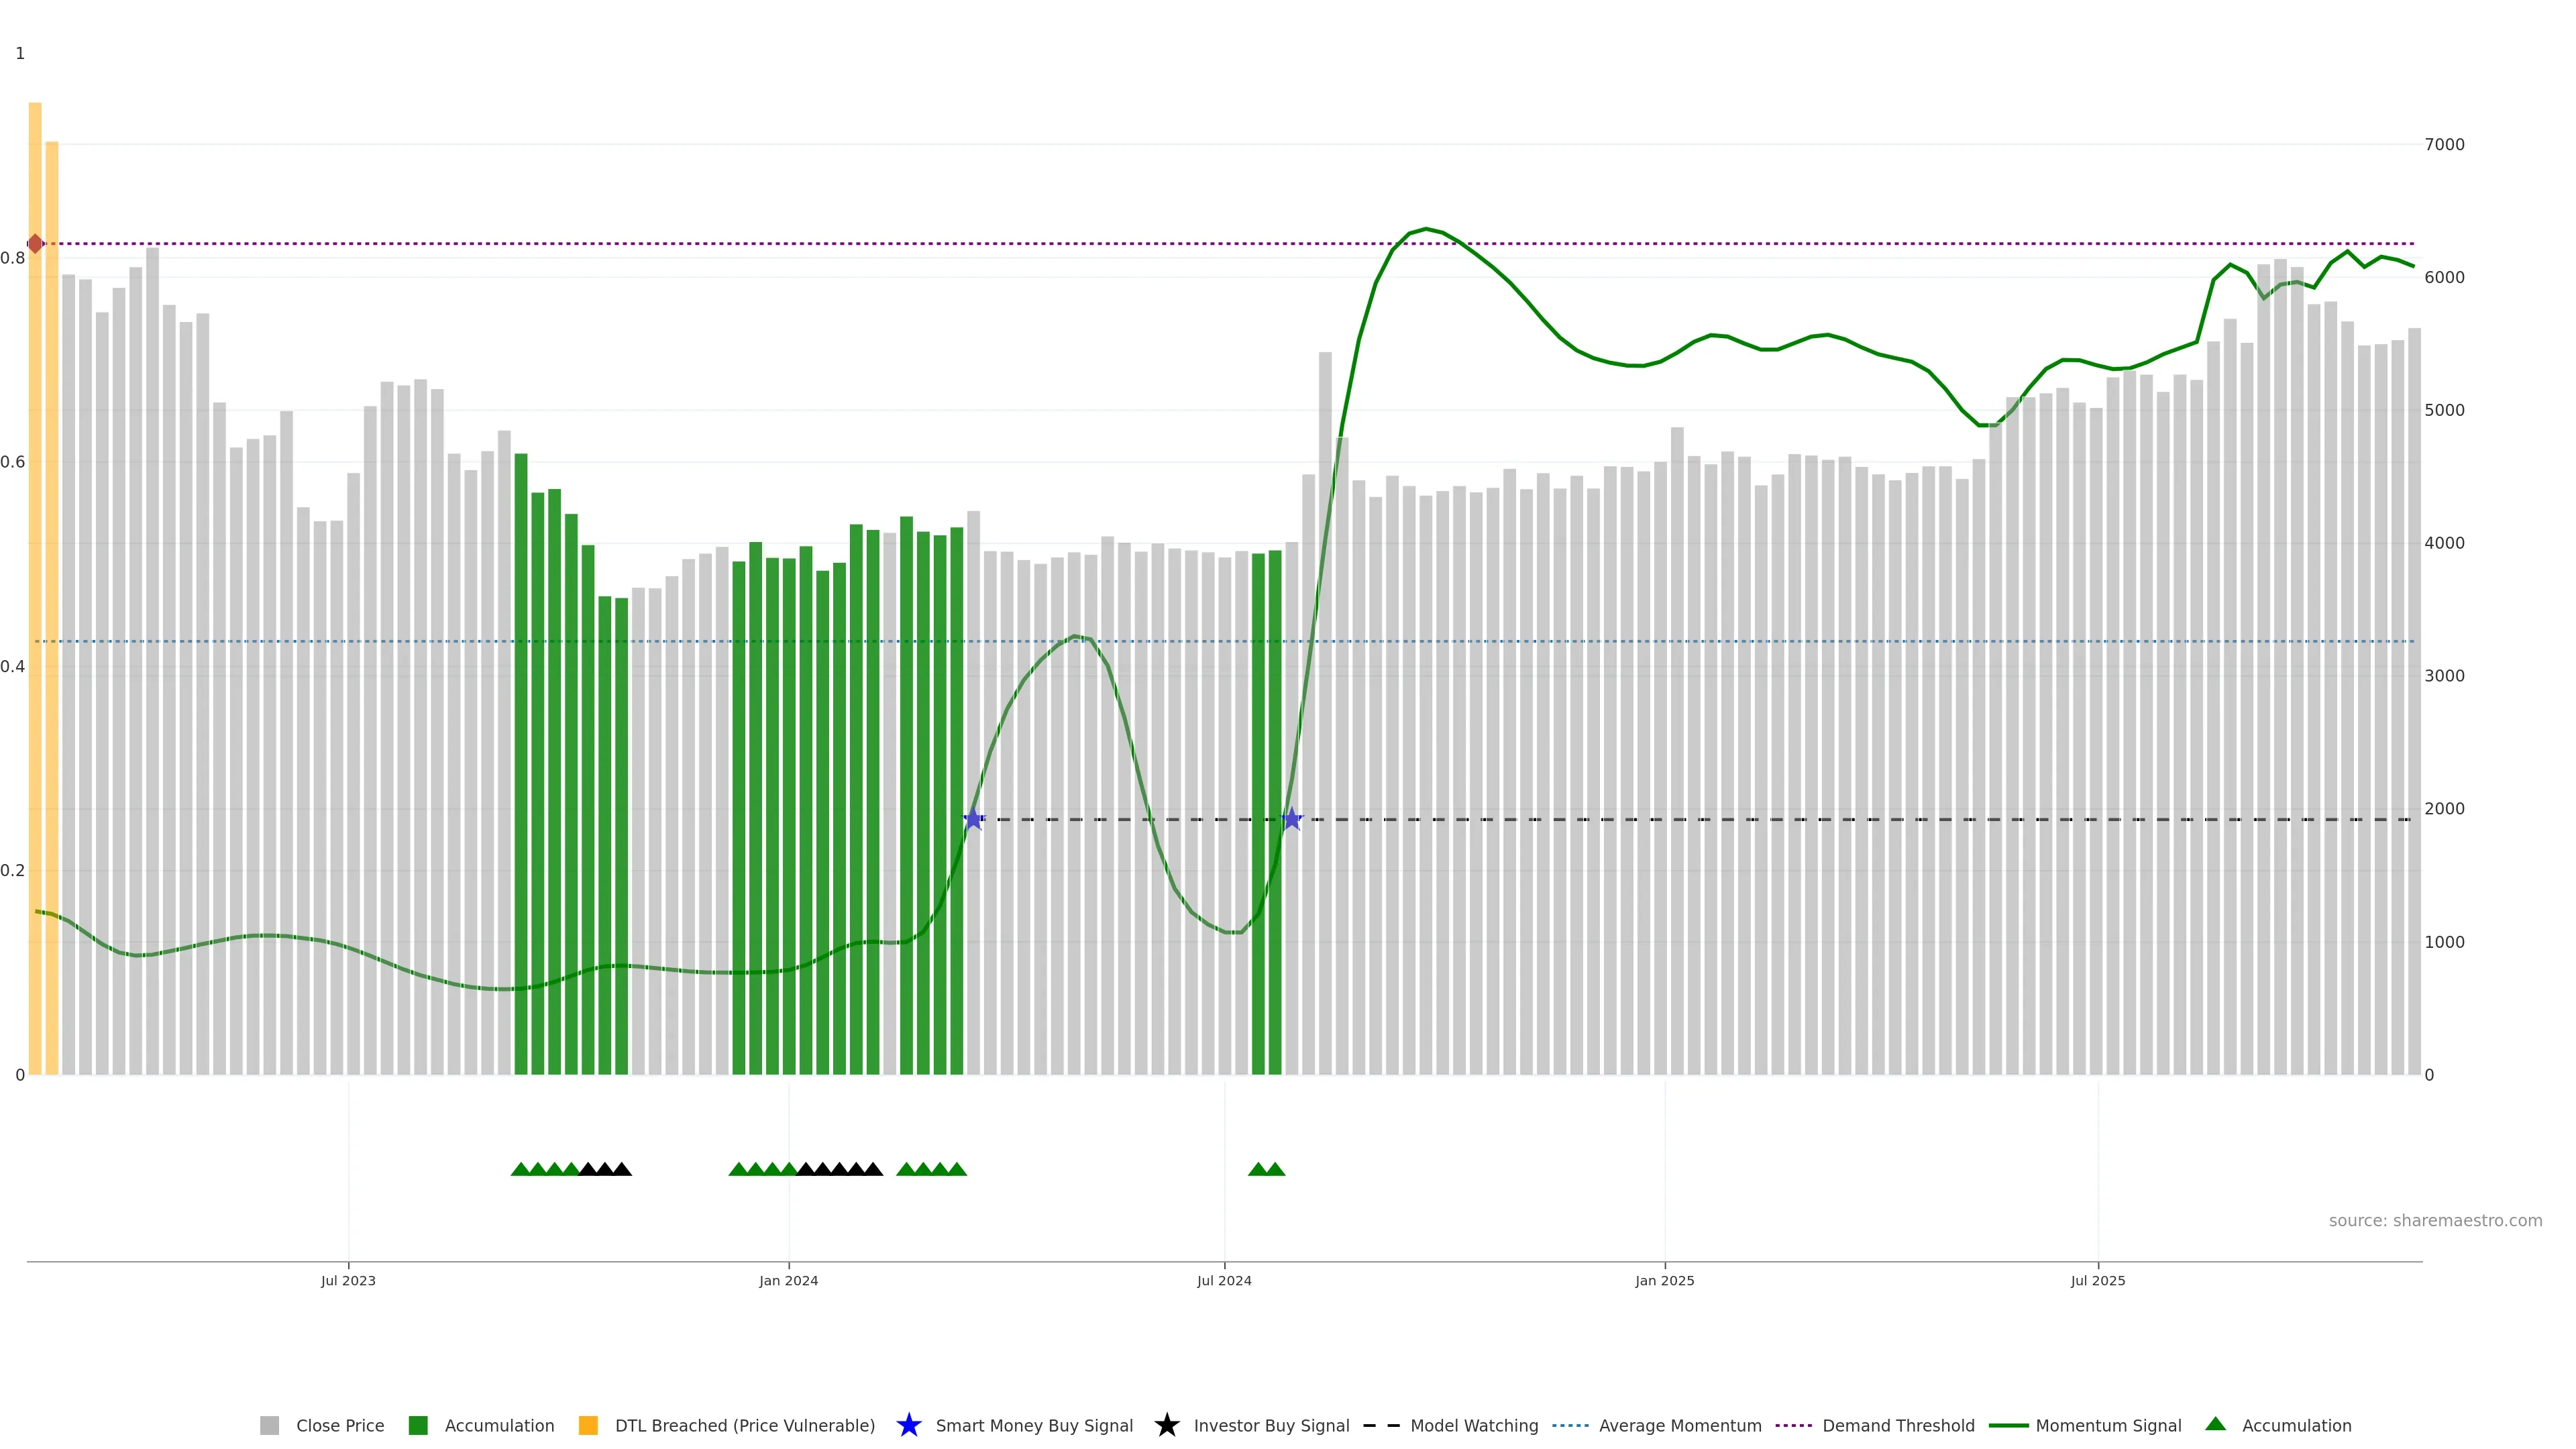
Task: Click the red diamond marker on Demand Threshold line
Action: pos(35,244)
